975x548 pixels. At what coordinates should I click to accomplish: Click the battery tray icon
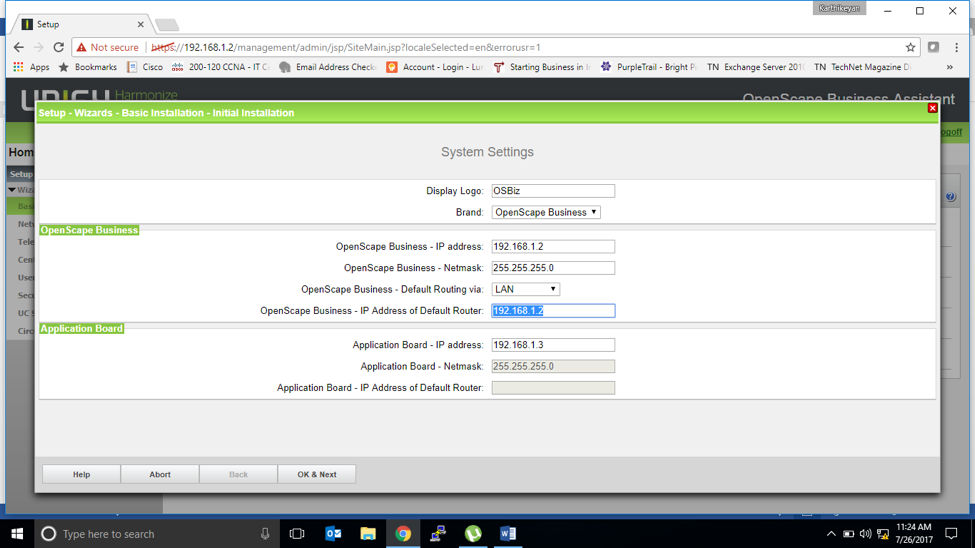(848, 534)
